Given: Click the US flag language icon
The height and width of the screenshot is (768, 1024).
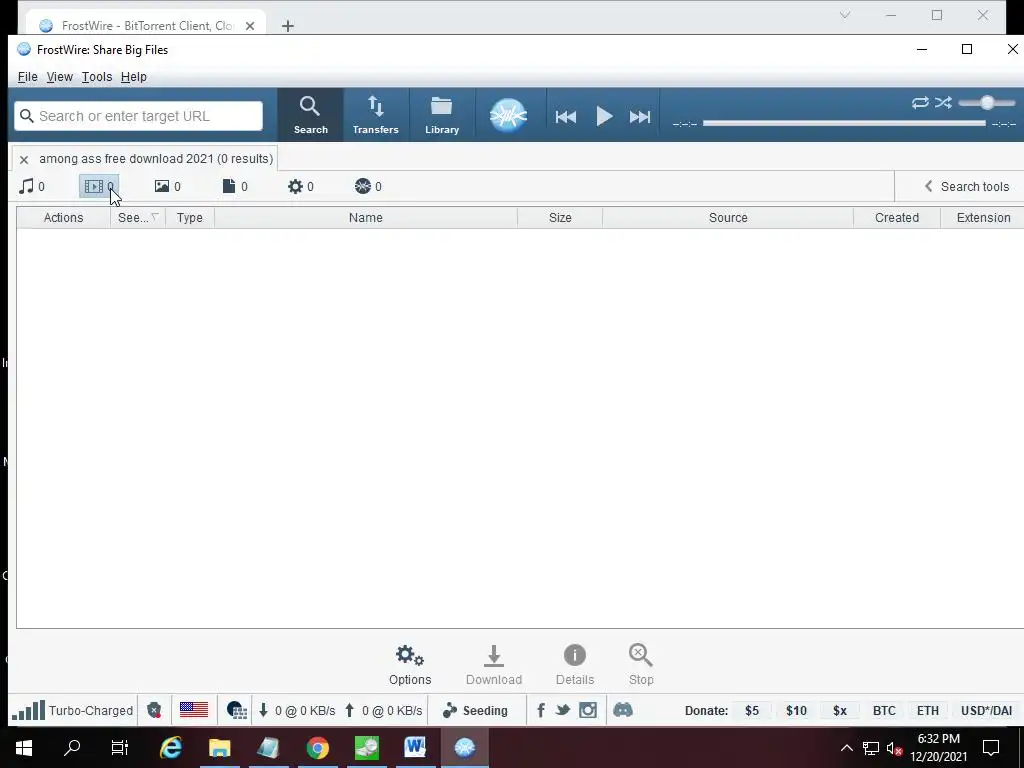Looking at the screenshot, I should point(194,710).
